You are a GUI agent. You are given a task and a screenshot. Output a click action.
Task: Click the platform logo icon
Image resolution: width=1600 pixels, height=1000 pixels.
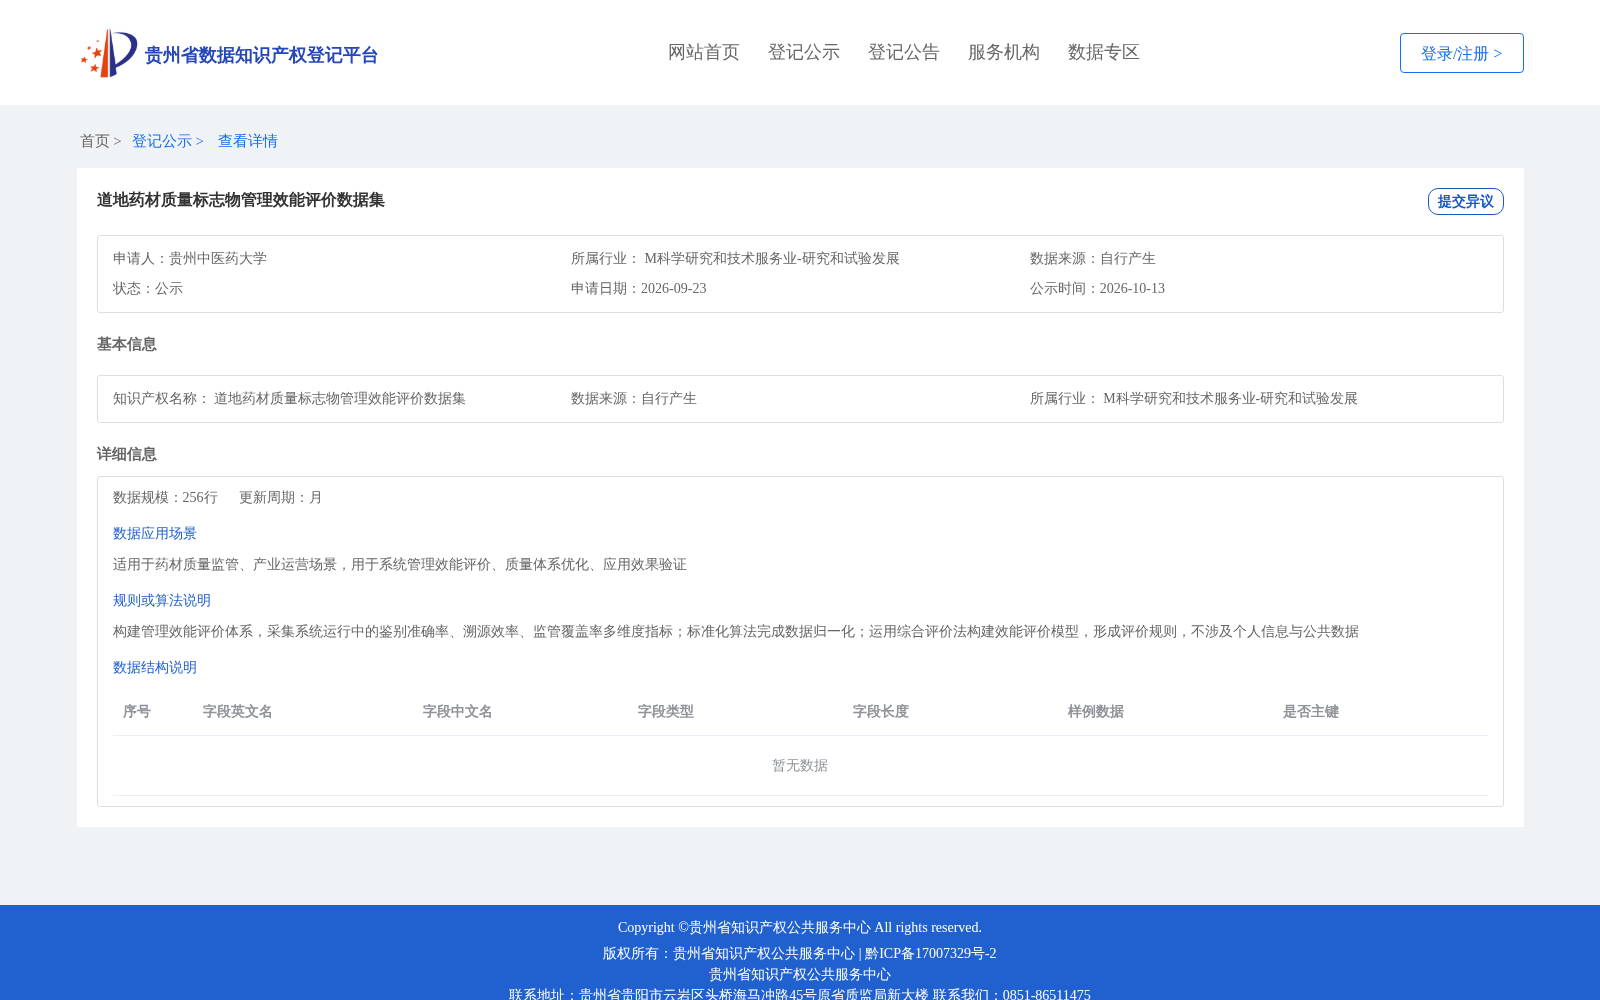109,53
